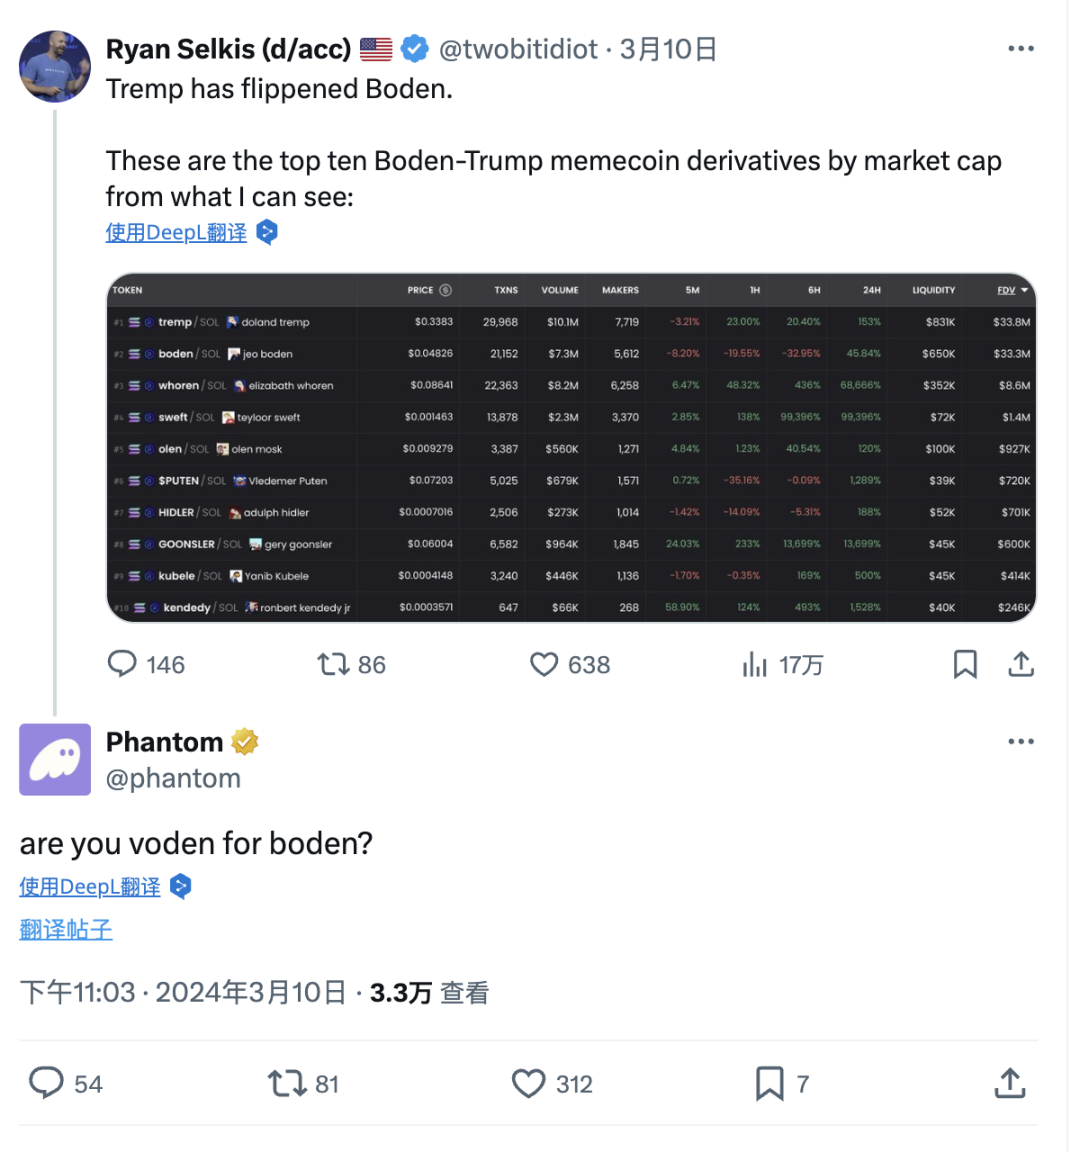Retweet the Ryan Selkis post

(x=351, y=664)
